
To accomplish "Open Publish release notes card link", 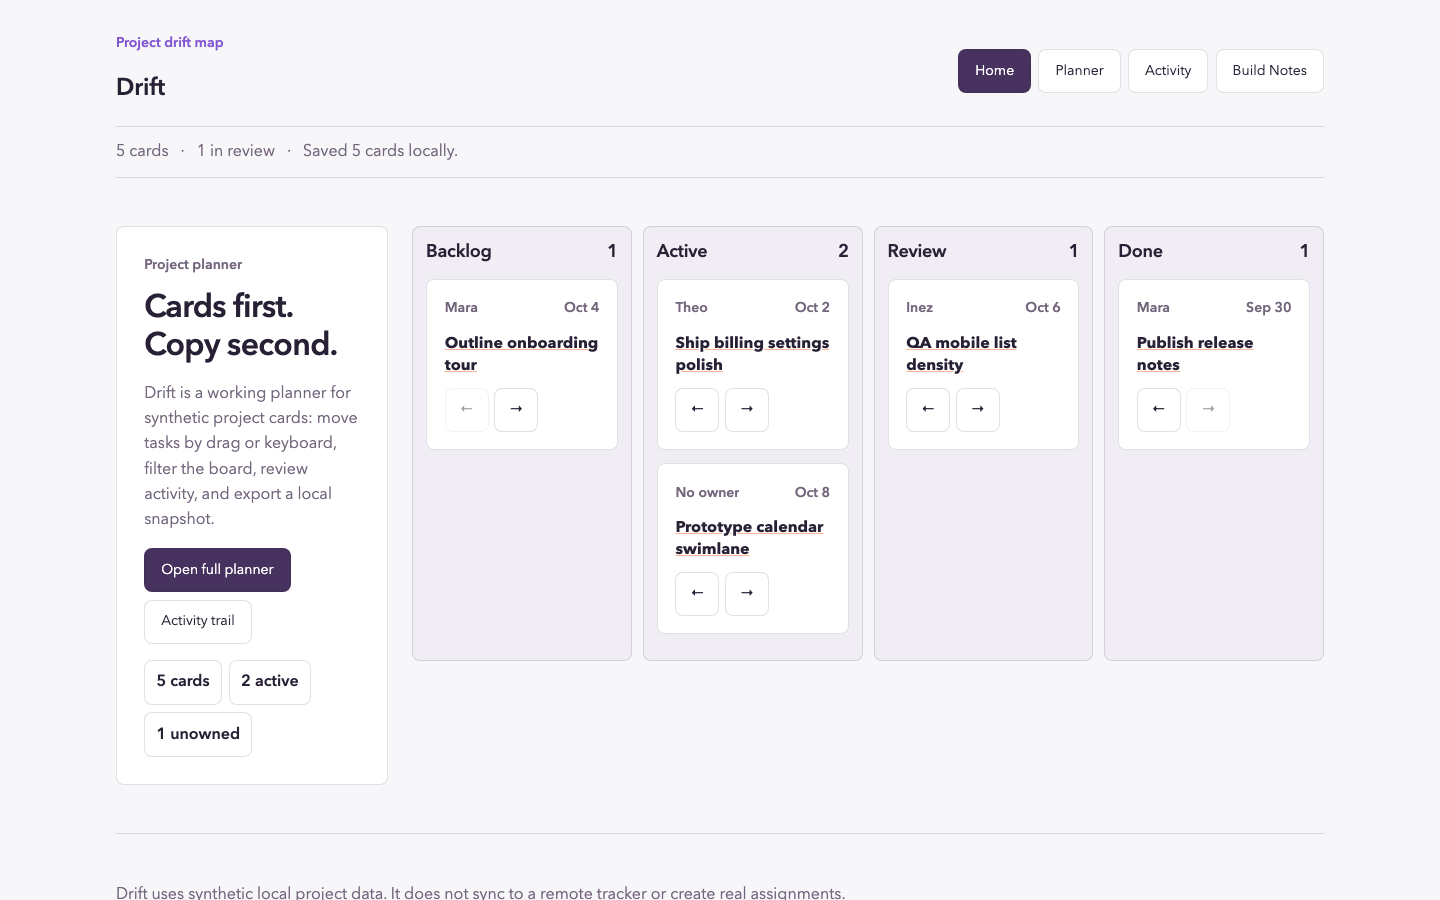I will point(1195,354).
